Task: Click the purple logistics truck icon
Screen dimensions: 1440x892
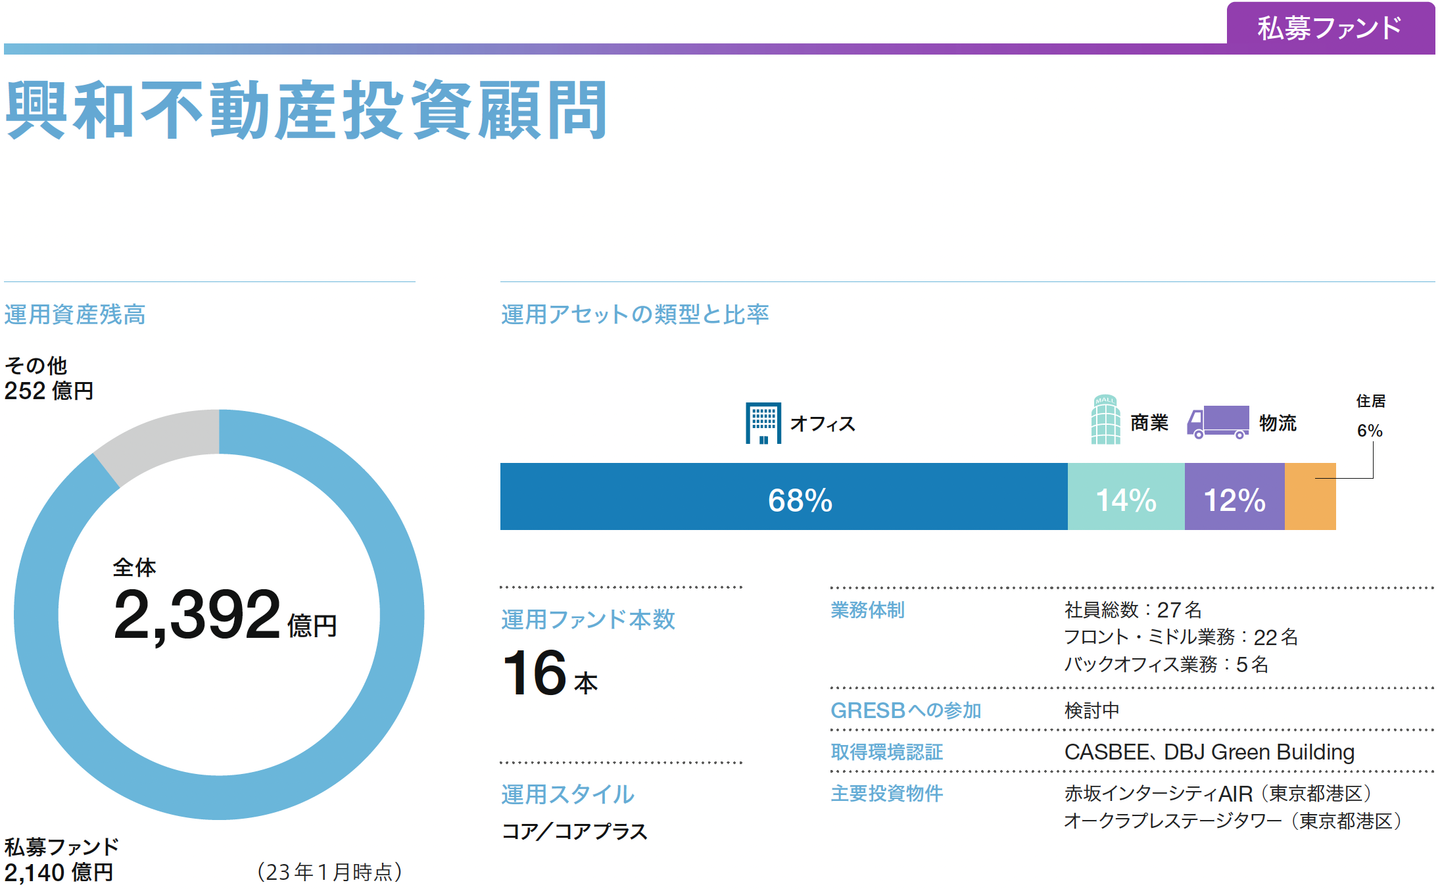Action: coord(1217,422)
